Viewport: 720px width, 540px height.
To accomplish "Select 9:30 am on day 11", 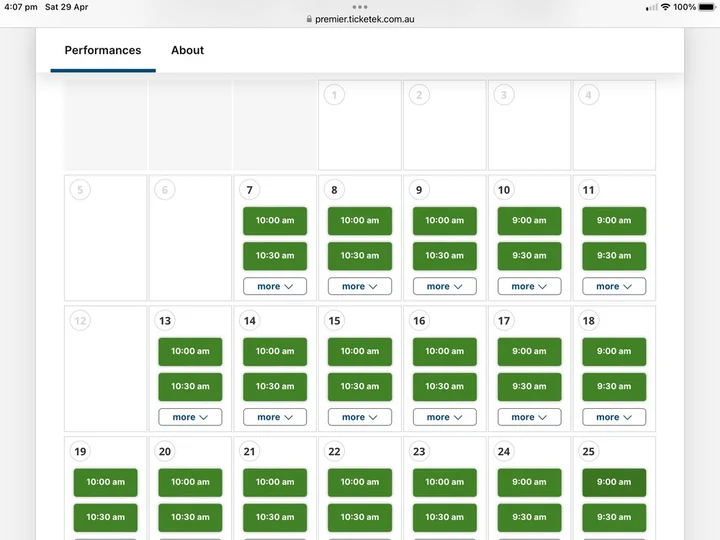I will [614, 256].
